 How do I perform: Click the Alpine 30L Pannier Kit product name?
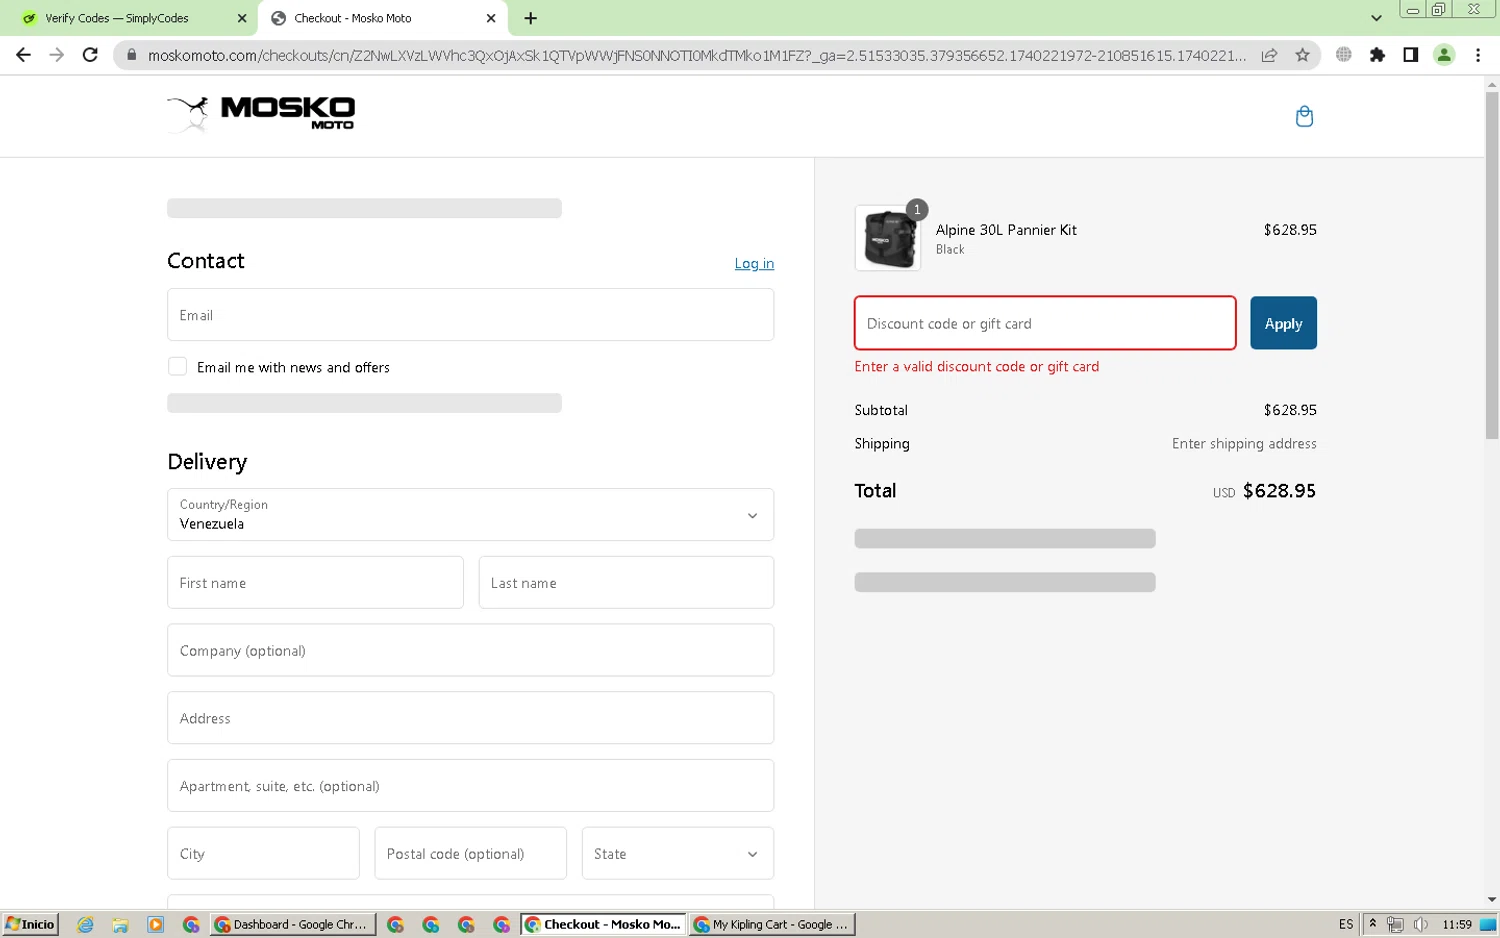1006,229
